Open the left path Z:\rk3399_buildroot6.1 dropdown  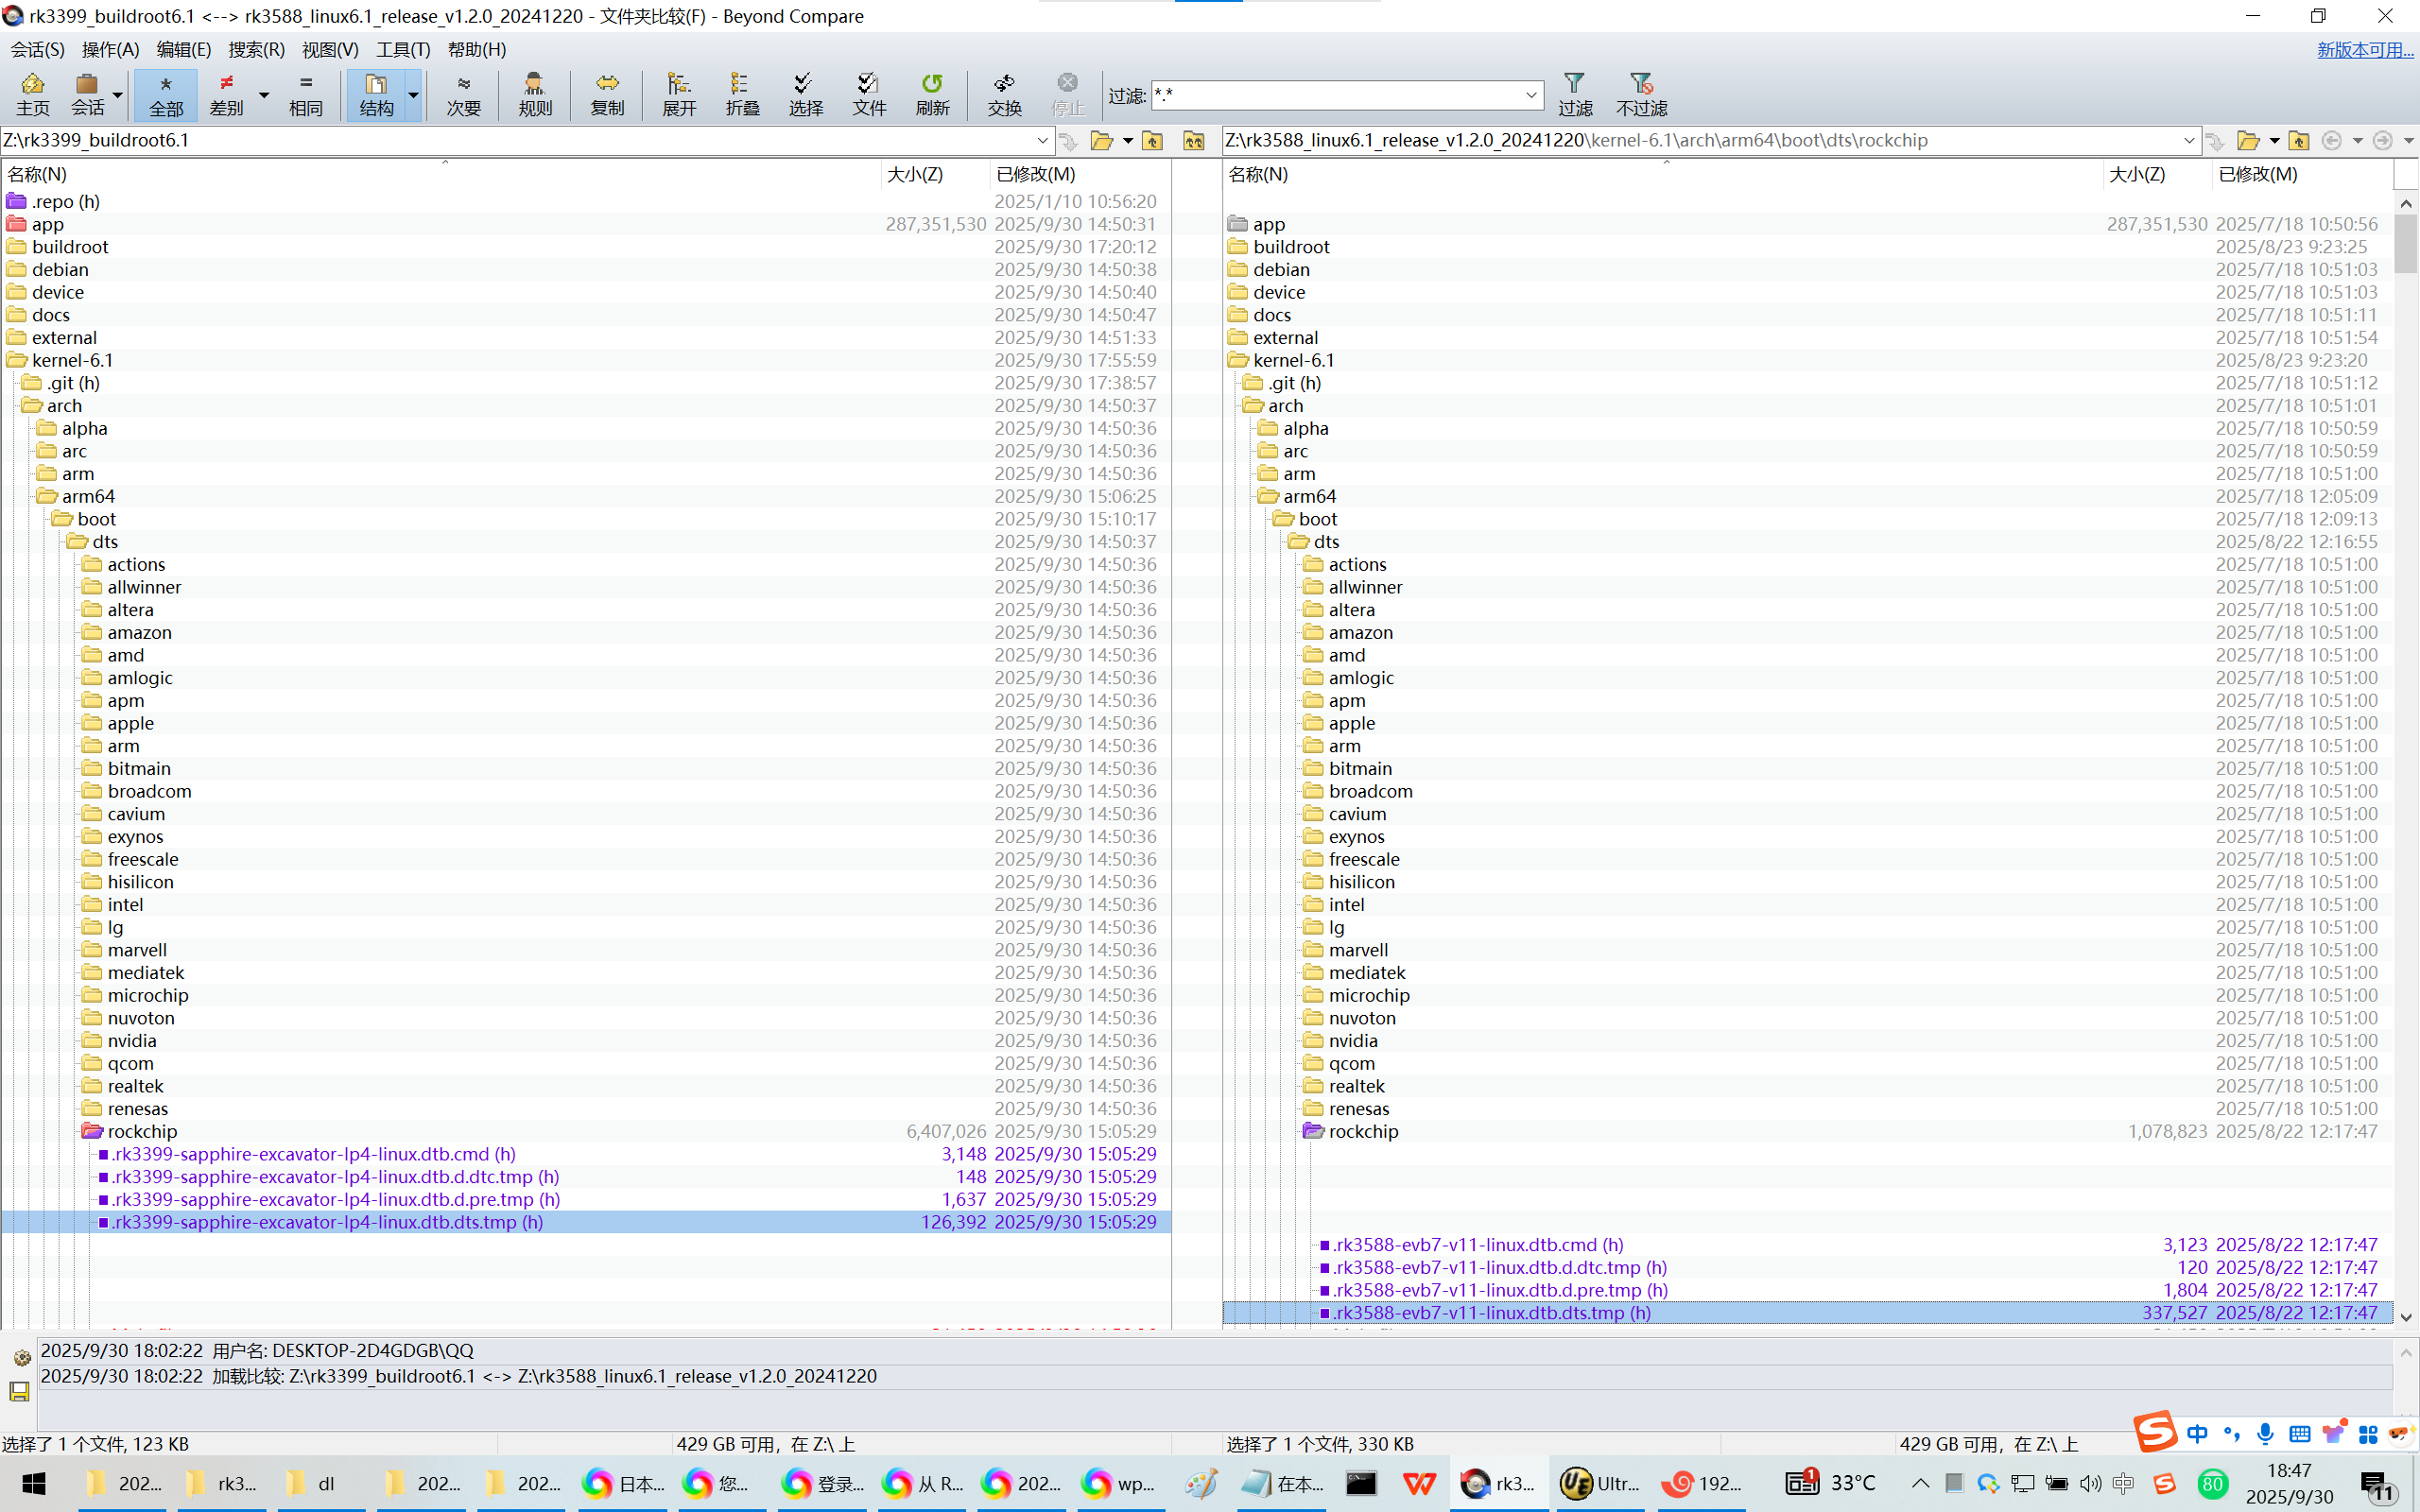point(1042,140)
